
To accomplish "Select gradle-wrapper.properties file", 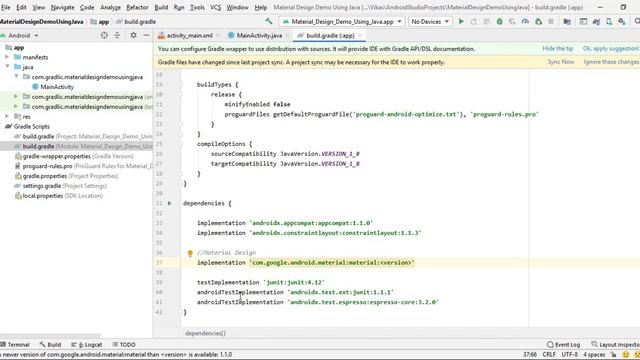I will coord(73,156).
